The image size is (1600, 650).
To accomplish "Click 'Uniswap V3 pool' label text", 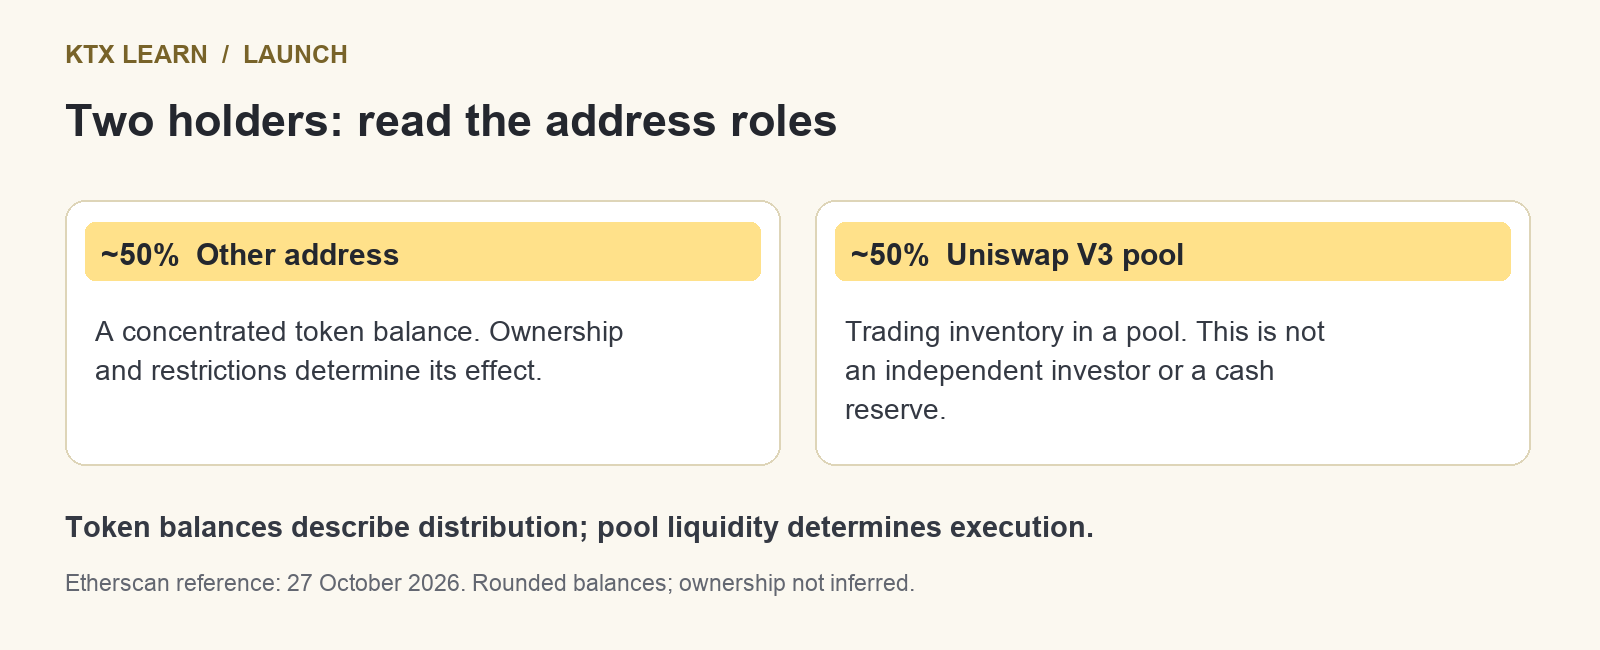I will 1065,255.
